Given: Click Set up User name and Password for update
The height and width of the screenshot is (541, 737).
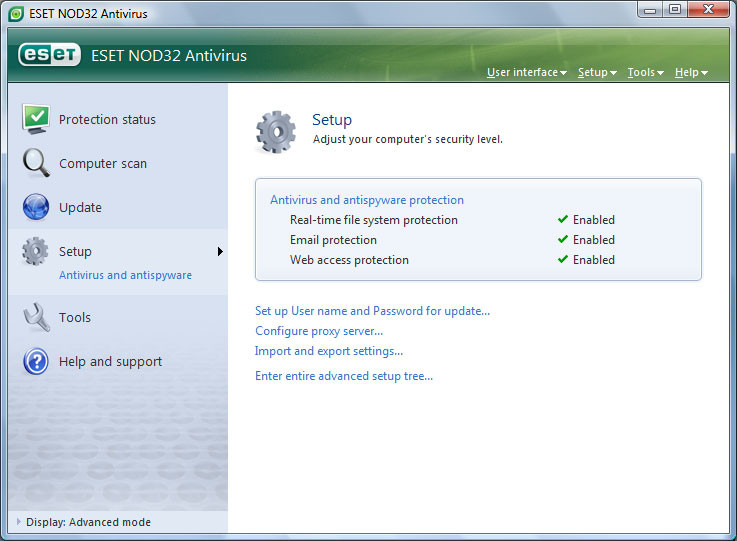Looking at the screenshot, I should pyautogui.click(x=372, y=311).
